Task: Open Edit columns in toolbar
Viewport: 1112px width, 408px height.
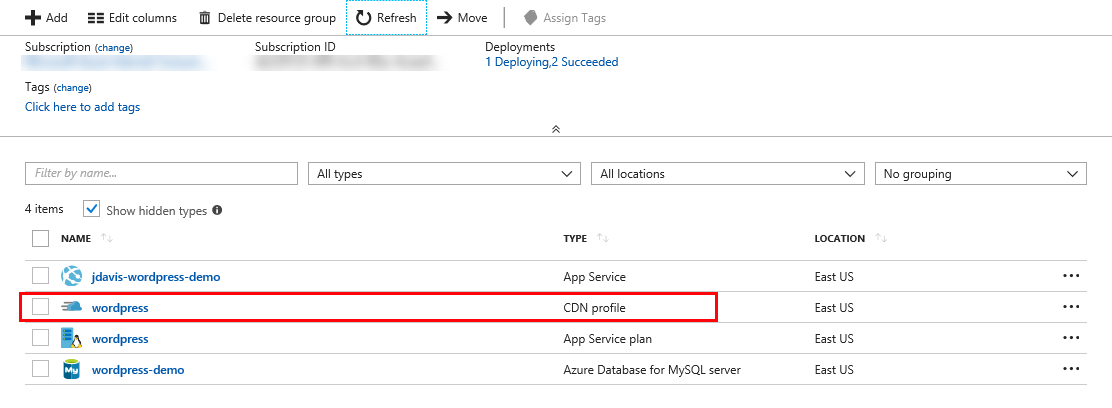Action: pyautogui.click(x=132, y=18)
